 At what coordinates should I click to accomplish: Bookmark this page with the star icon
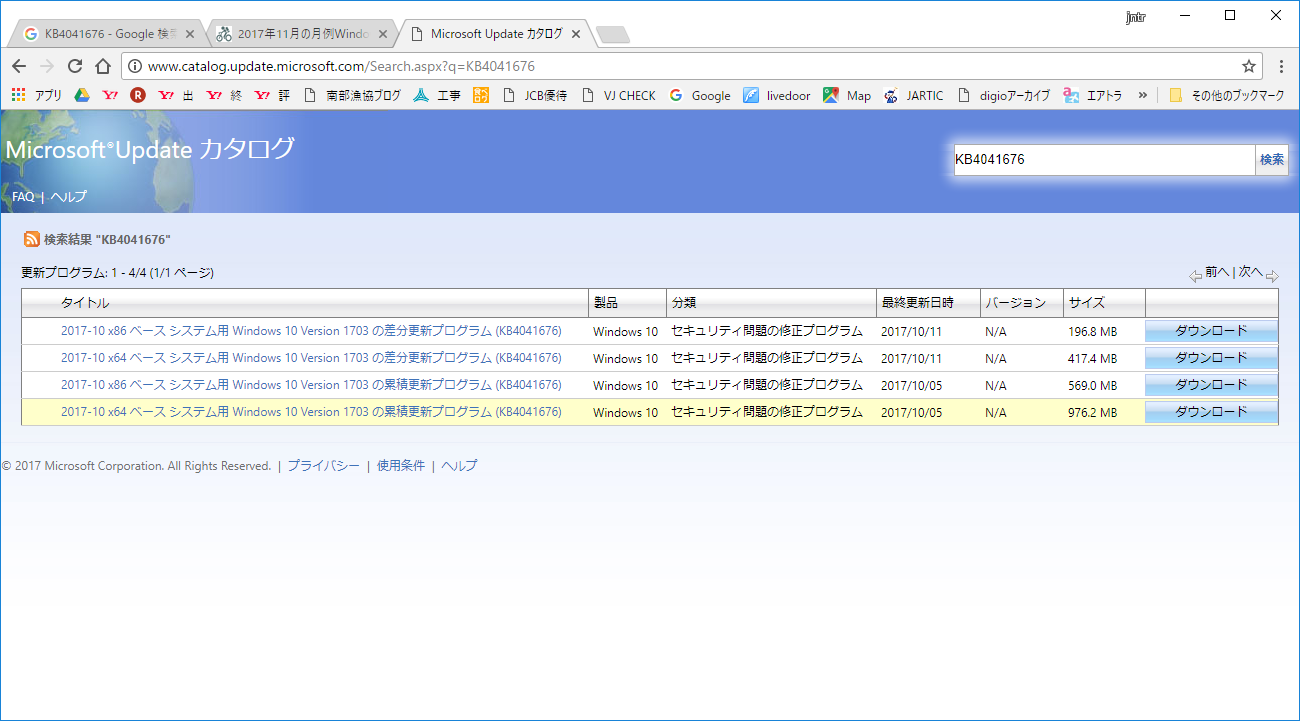click(x=1249, y=66)
